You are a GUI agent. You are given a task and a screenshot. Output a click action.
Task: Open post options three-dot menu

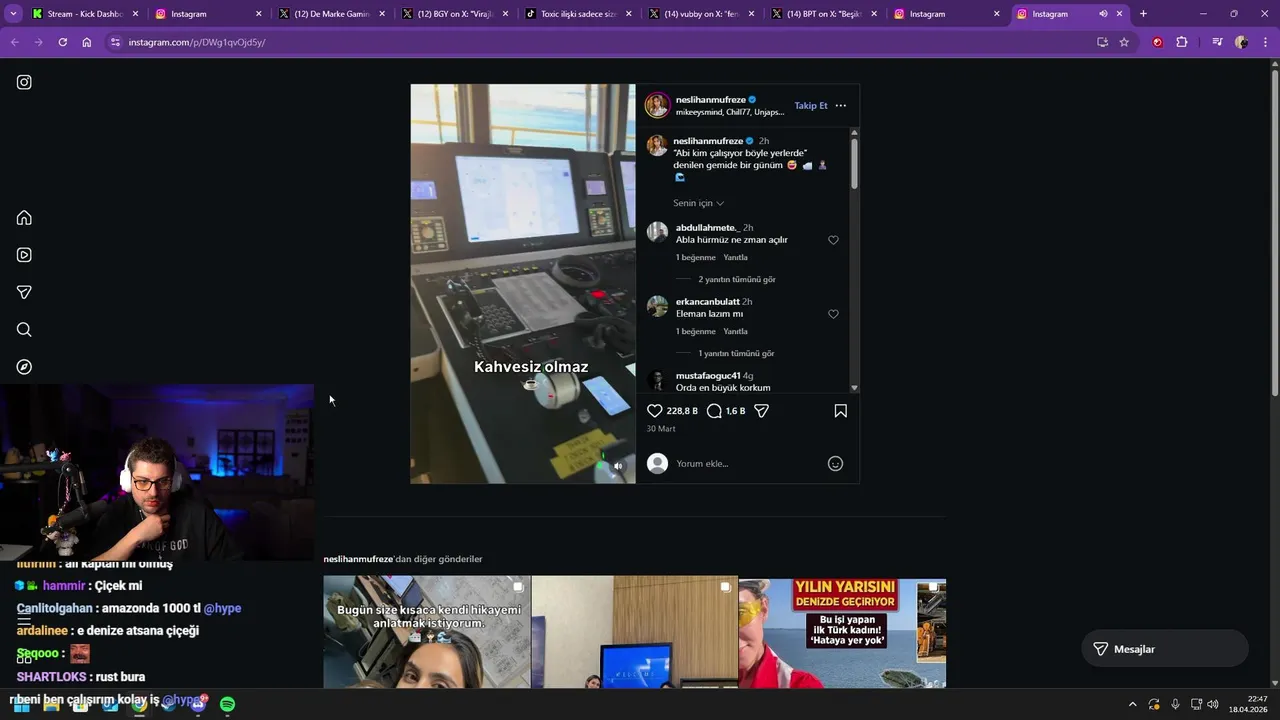click(841, 105)
